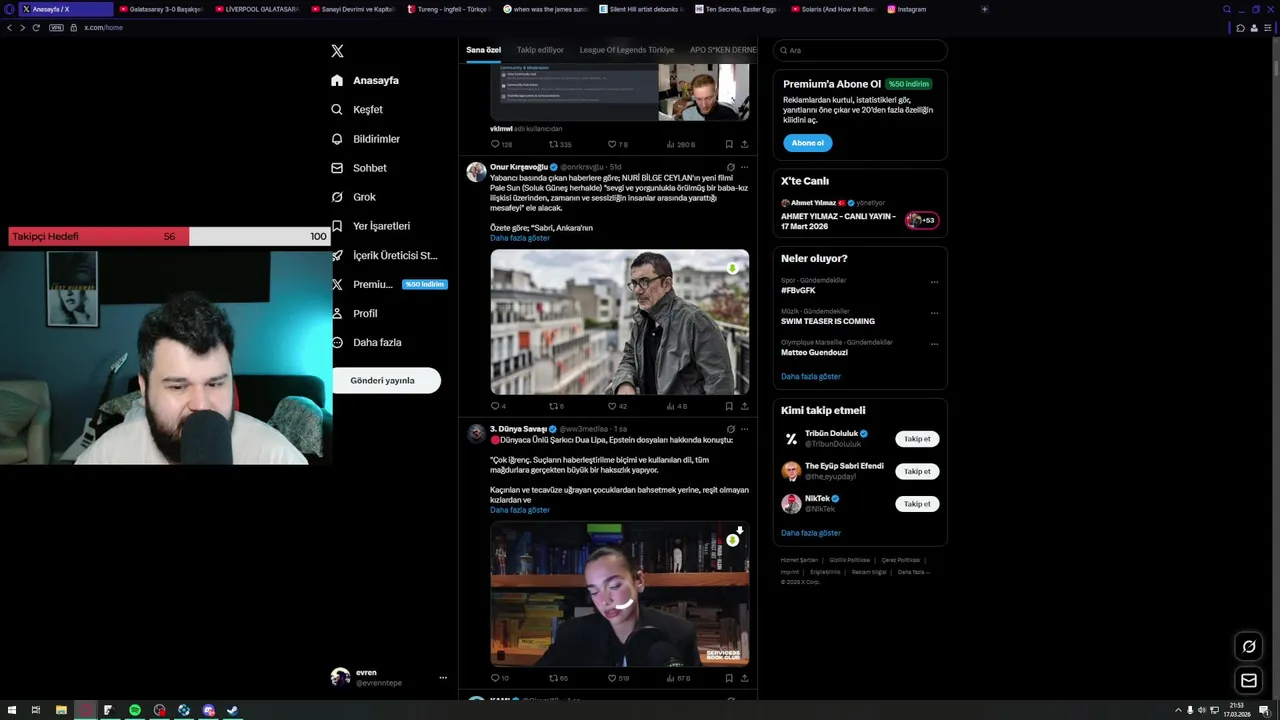Open Bildirimler notifications page

[x=365, y=139]
